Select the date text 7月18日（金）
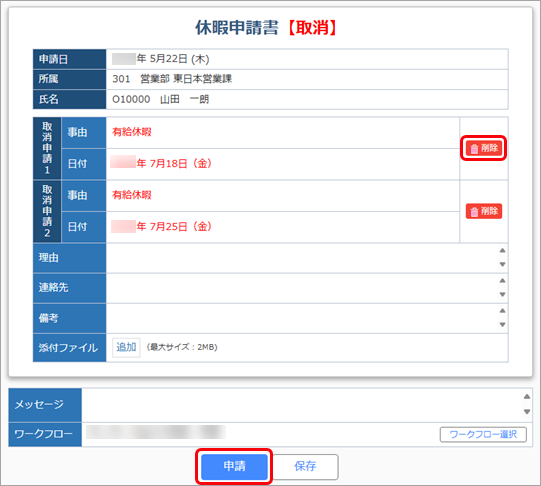This screenshot has width=541, height=486. pos(181,163)
